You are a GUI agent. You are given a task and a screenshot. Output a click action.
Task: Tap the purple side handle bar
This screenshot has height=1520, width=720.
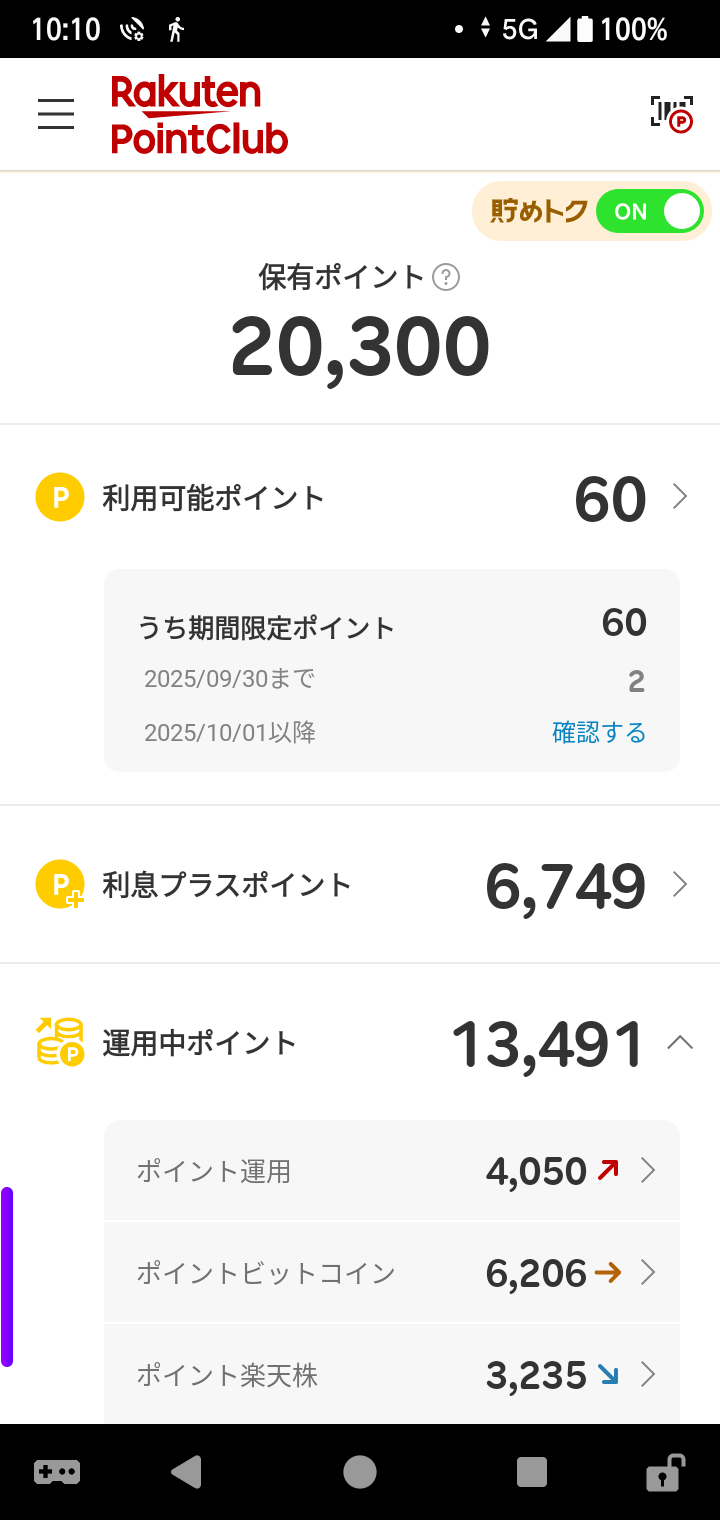tap(8, 1276)
